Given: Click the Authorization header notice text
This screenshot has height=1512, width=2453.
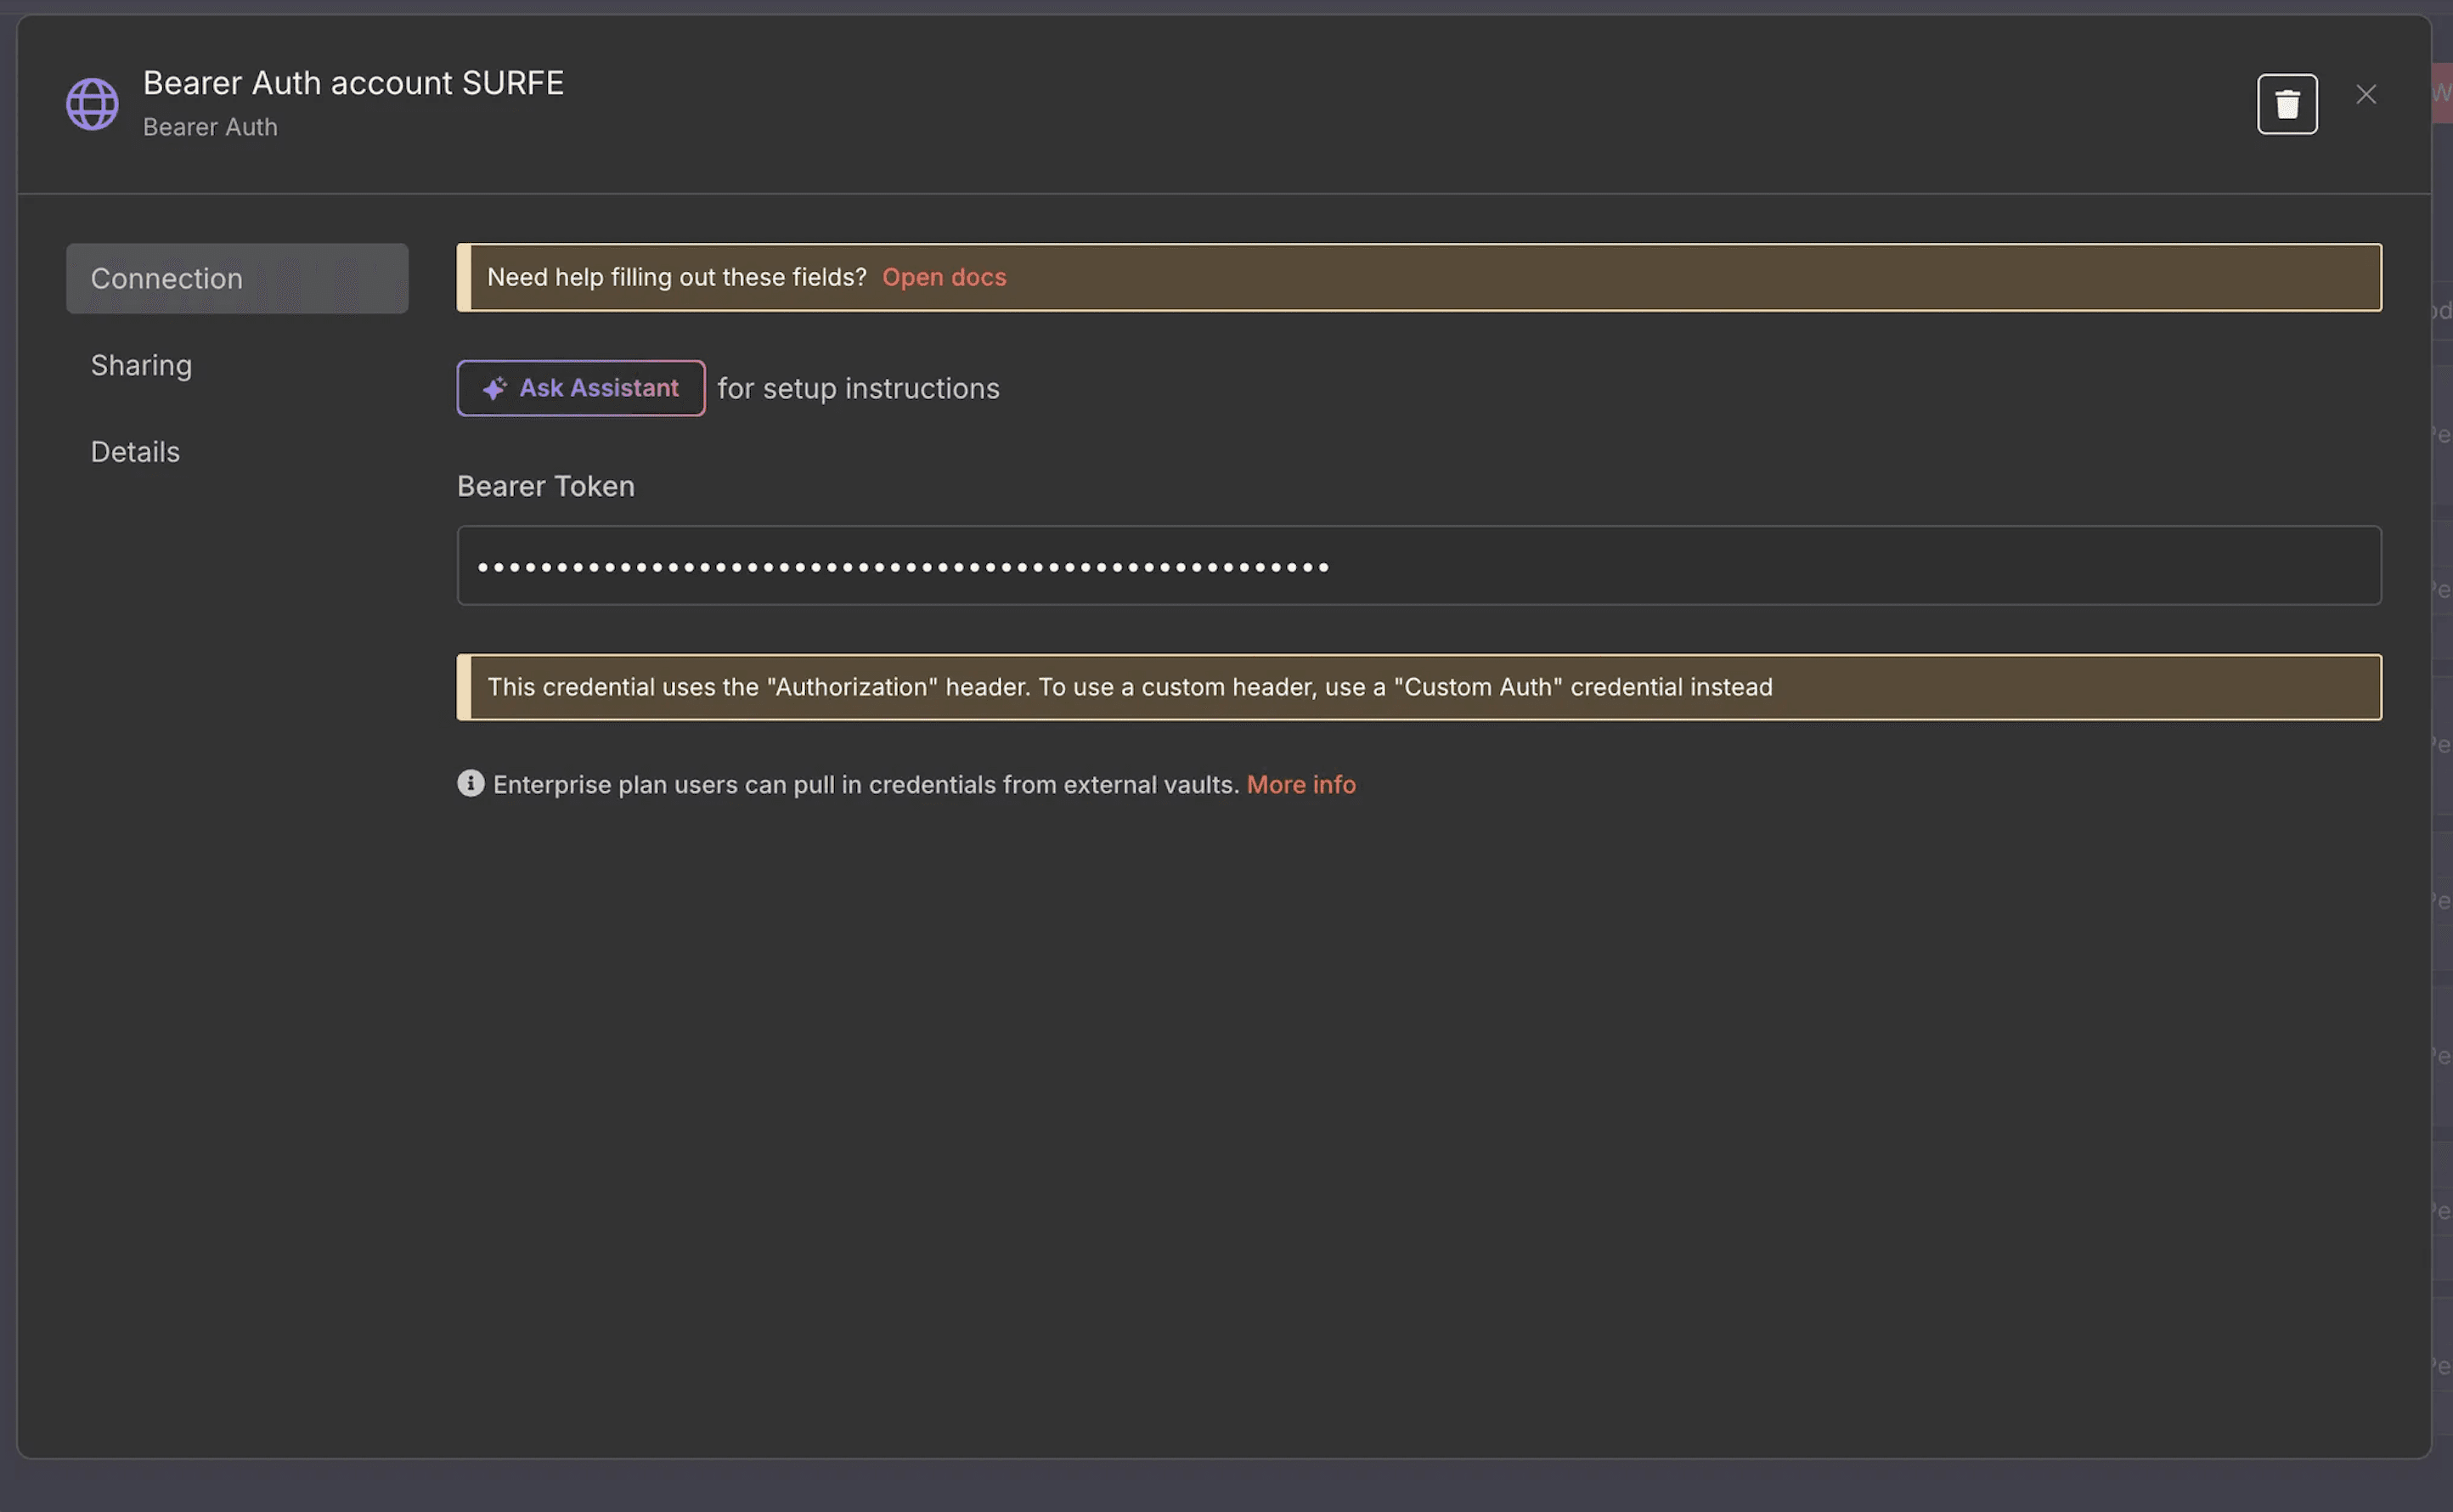Looking at the screenshot, I should [1129, 687].
